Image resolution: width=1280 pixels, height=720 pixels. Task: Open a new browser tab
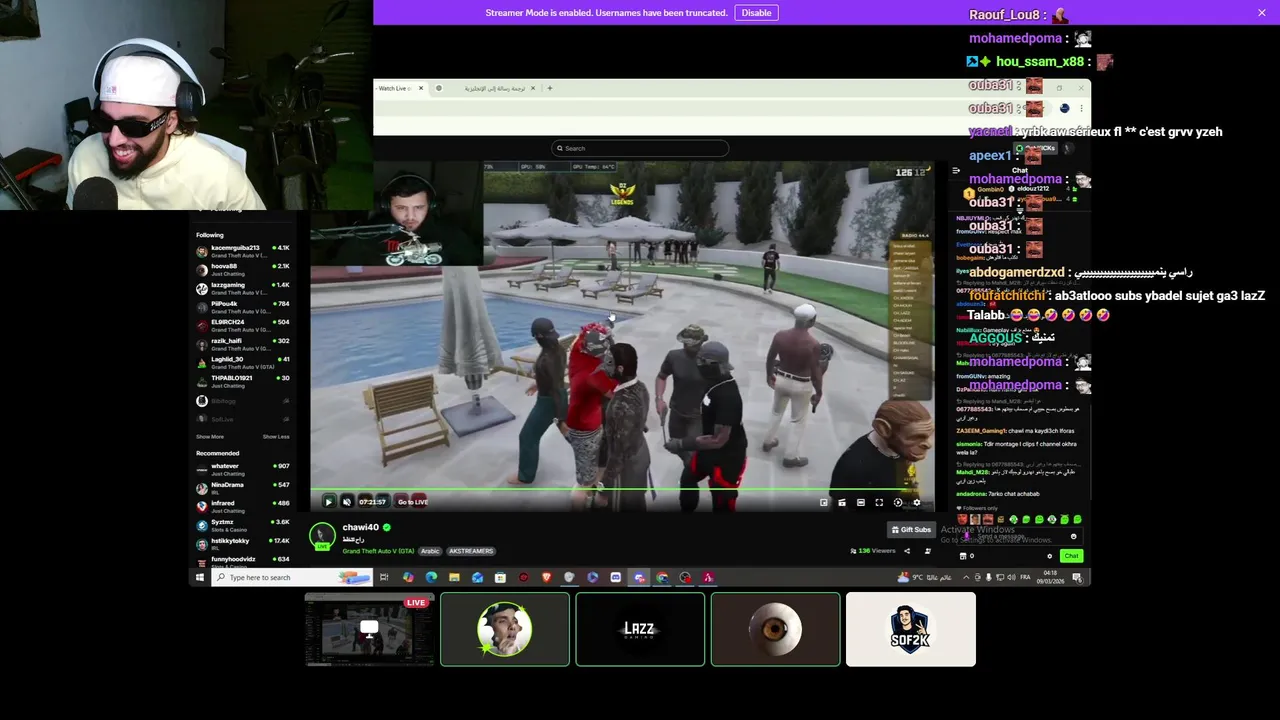(549, 88)
